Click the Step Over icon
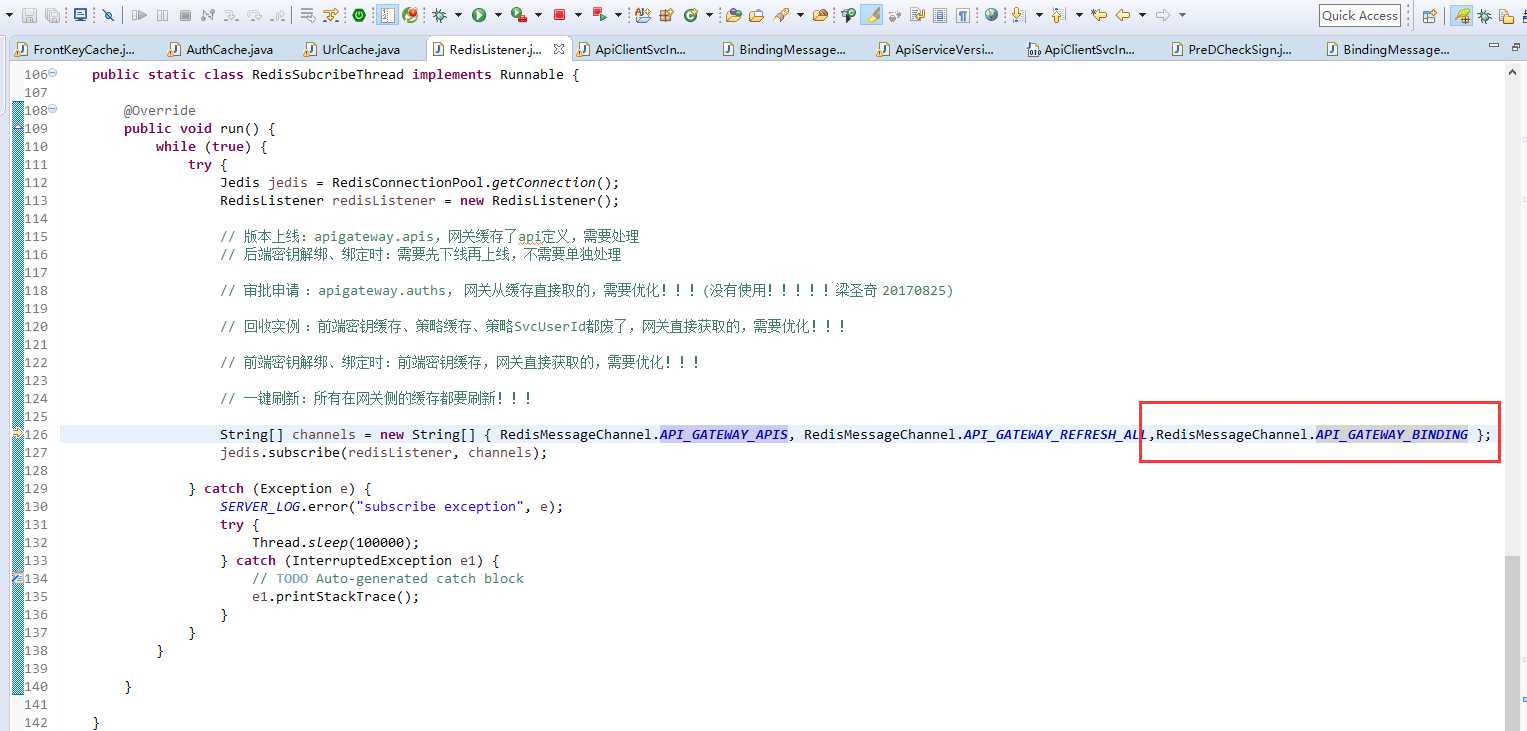1527x731 pixels. click(254, 15)
